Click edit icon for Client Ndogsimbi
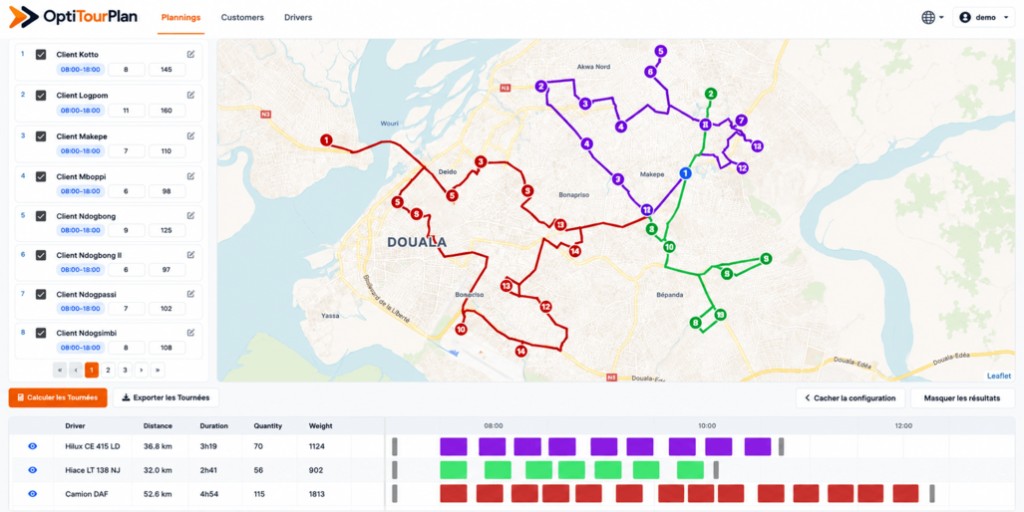1024x512 pixels. [191, 332]
